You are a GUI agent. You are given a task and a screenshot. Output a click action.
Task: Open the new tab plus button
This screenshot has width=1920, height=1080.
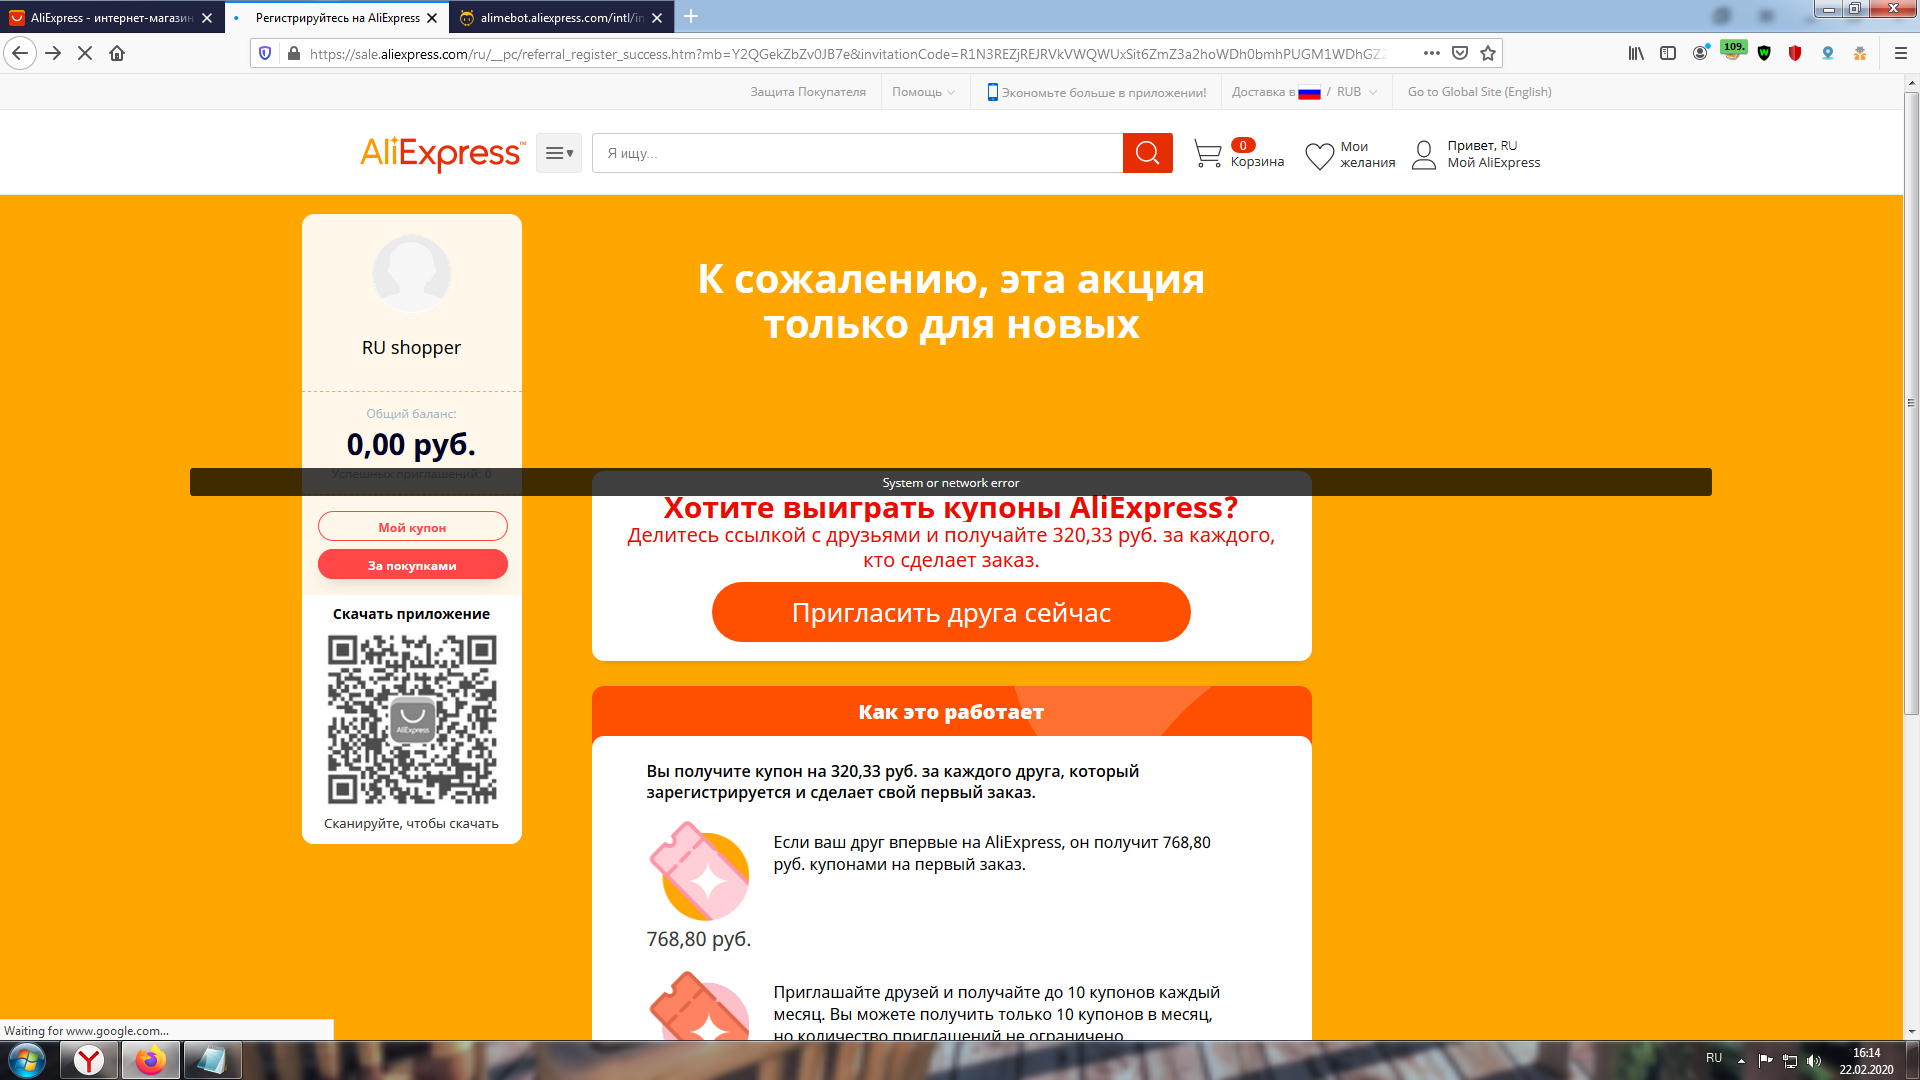click(691, 17)
